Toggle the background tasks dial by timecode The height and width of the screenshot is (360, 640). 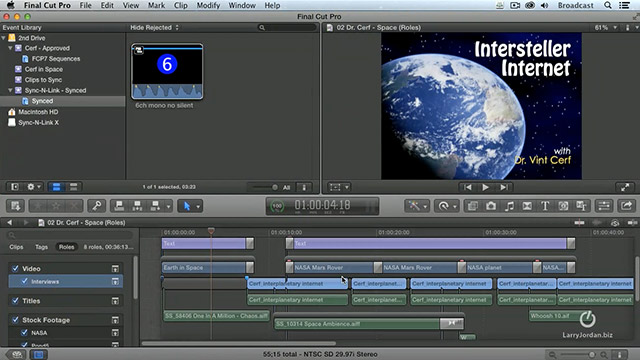pos(277,206)
